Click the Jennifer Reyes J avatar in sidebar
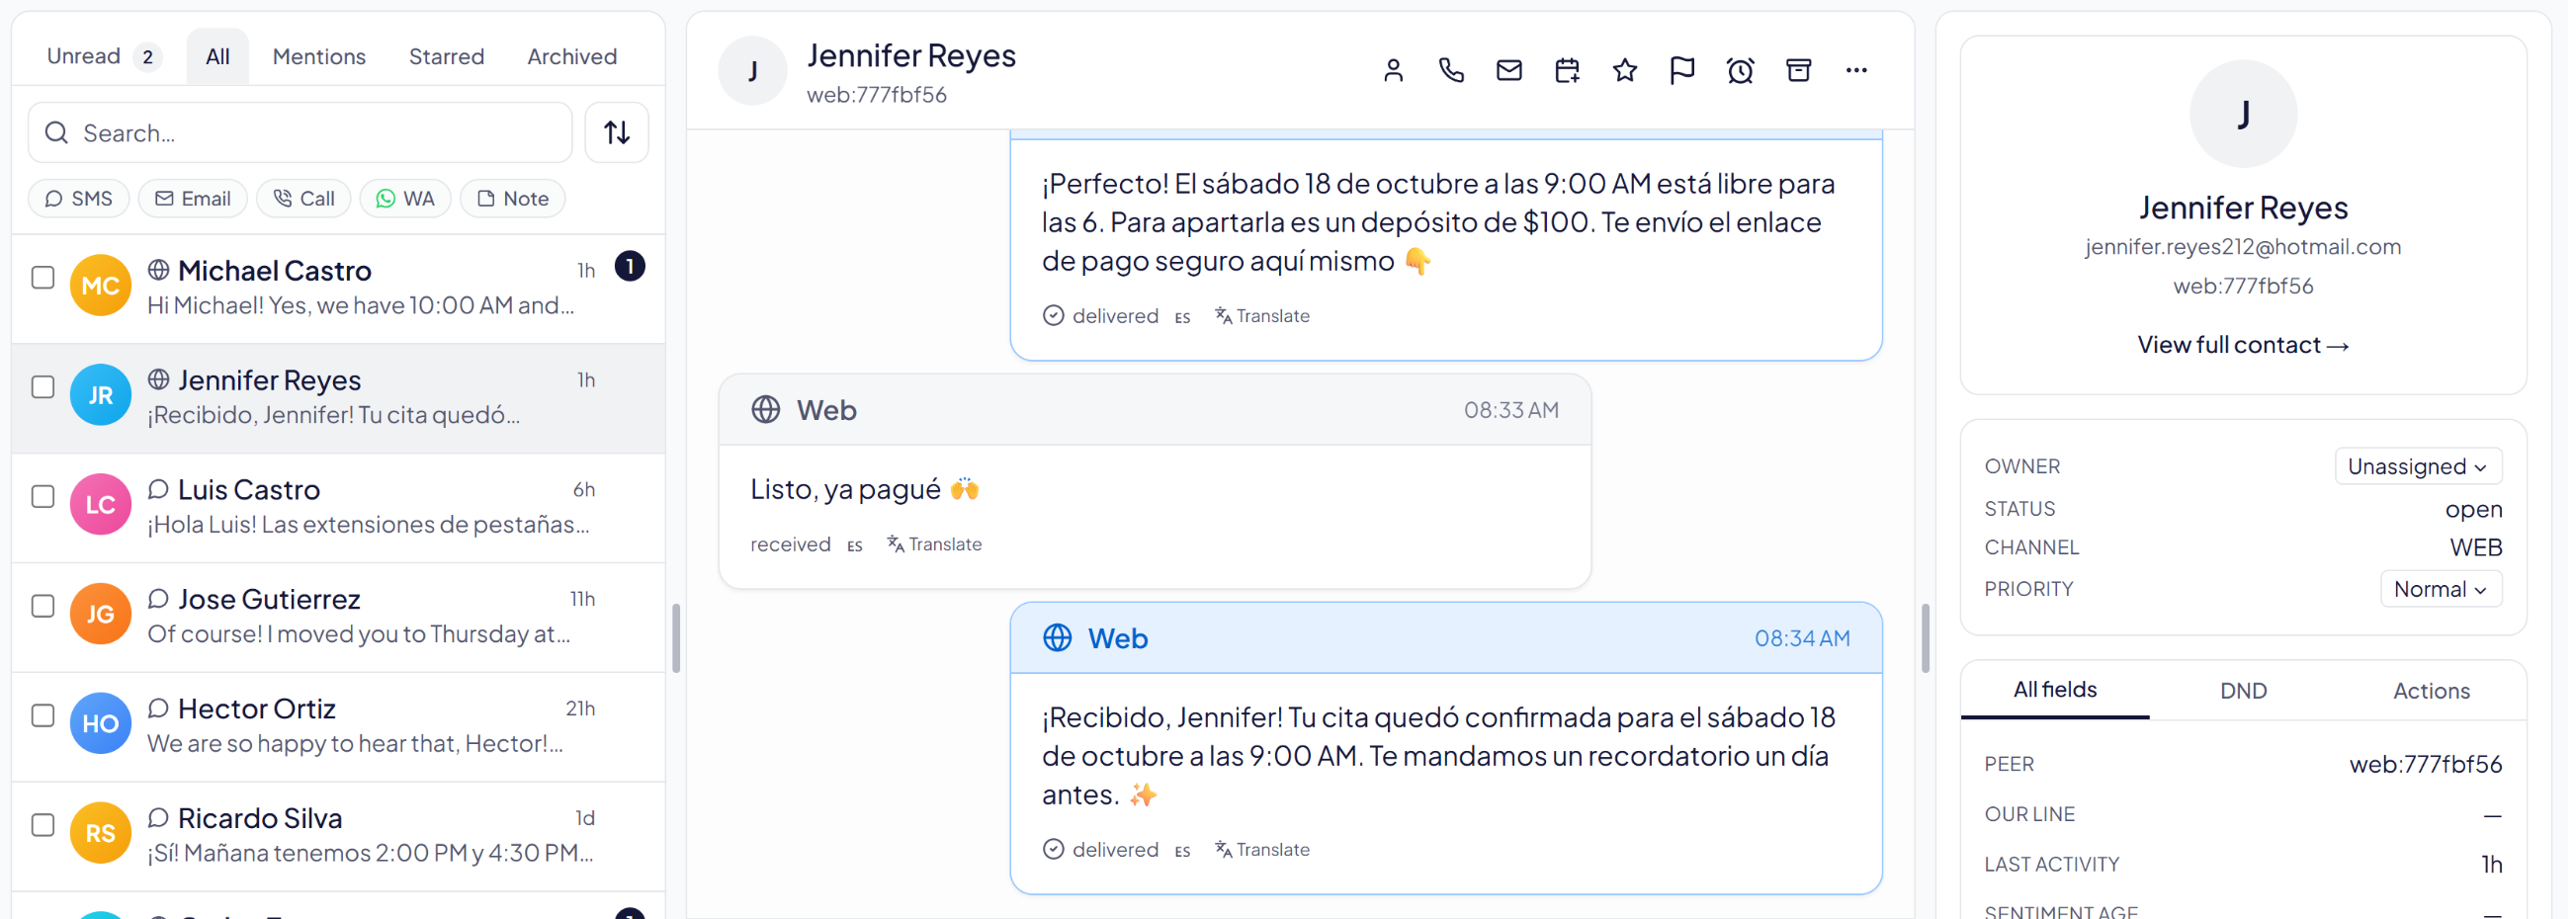This screenshot has width=2576, height=919. tap(2243, 114)
